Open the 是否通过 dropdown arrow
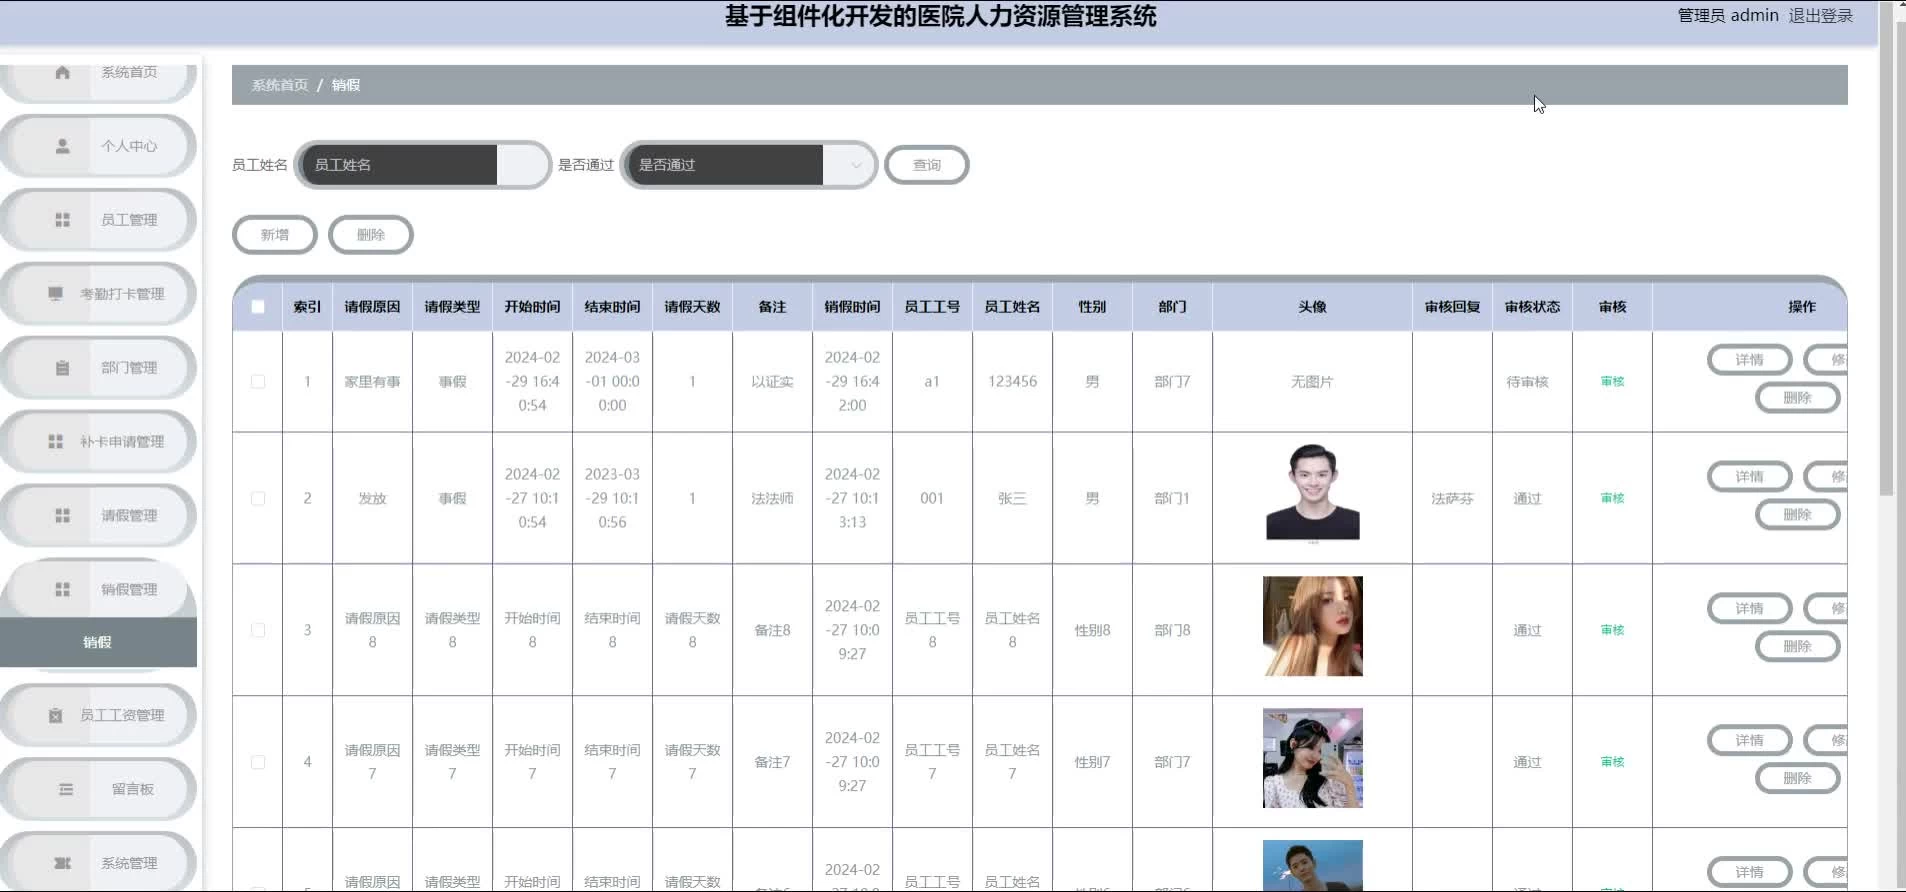The height and width of the screenshot is (892, 1906). (856, 165)
